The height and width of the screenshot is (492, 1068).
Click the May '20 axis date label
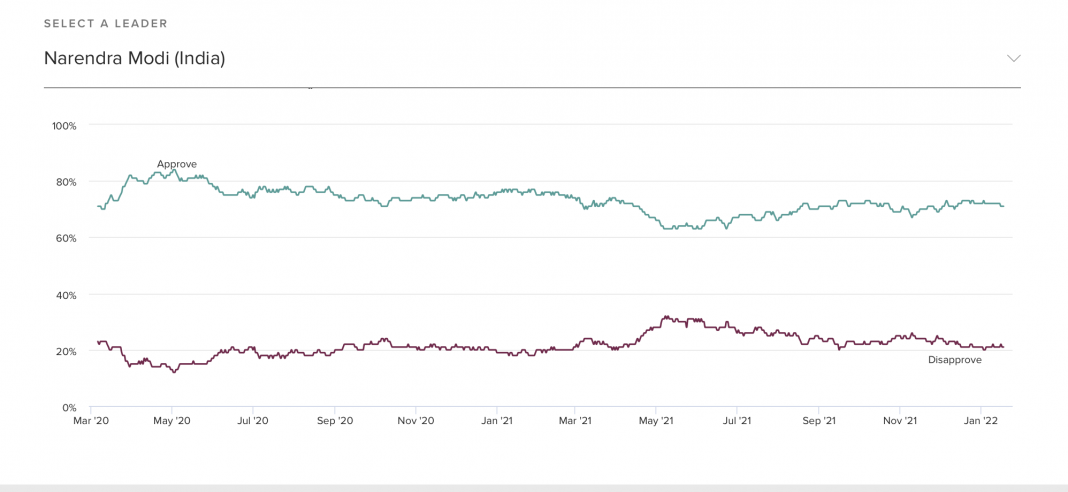[x=172, y=421]
